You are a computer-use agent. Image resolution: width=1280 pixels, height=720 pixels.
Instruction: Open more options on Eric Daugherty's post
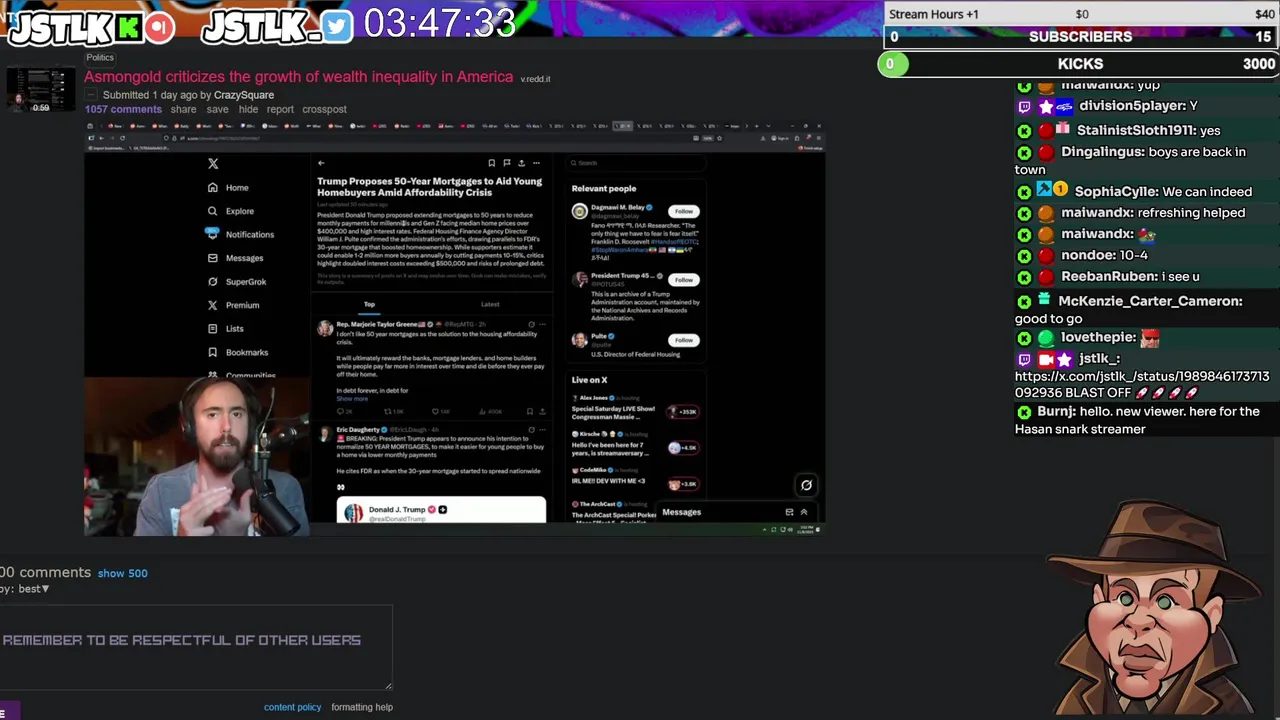coord(542,430)
